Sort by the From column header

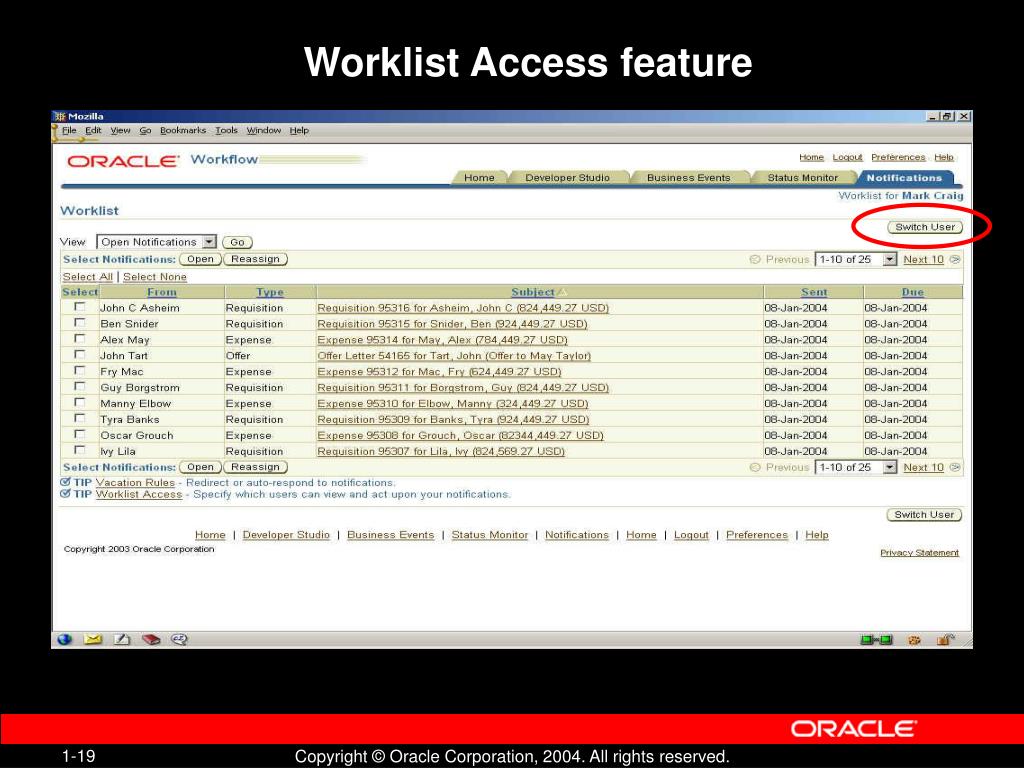tap(162, 293)
